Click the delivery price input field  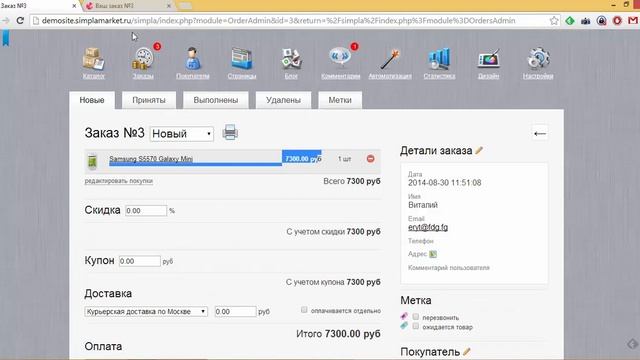(x=236, y=311)
